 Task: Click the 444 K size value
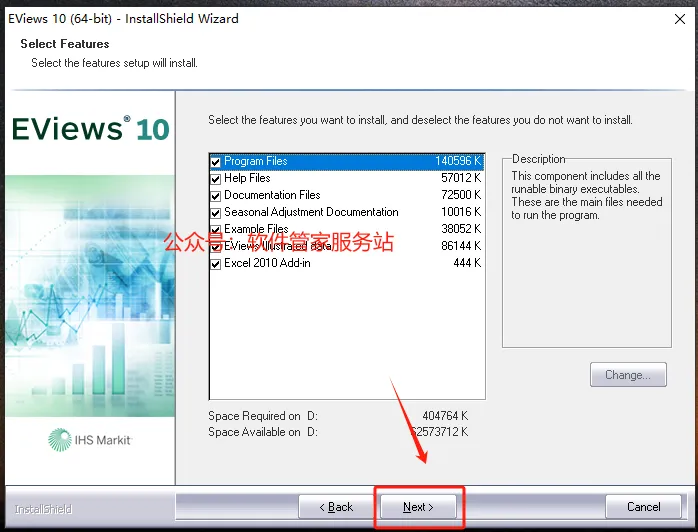467,263
